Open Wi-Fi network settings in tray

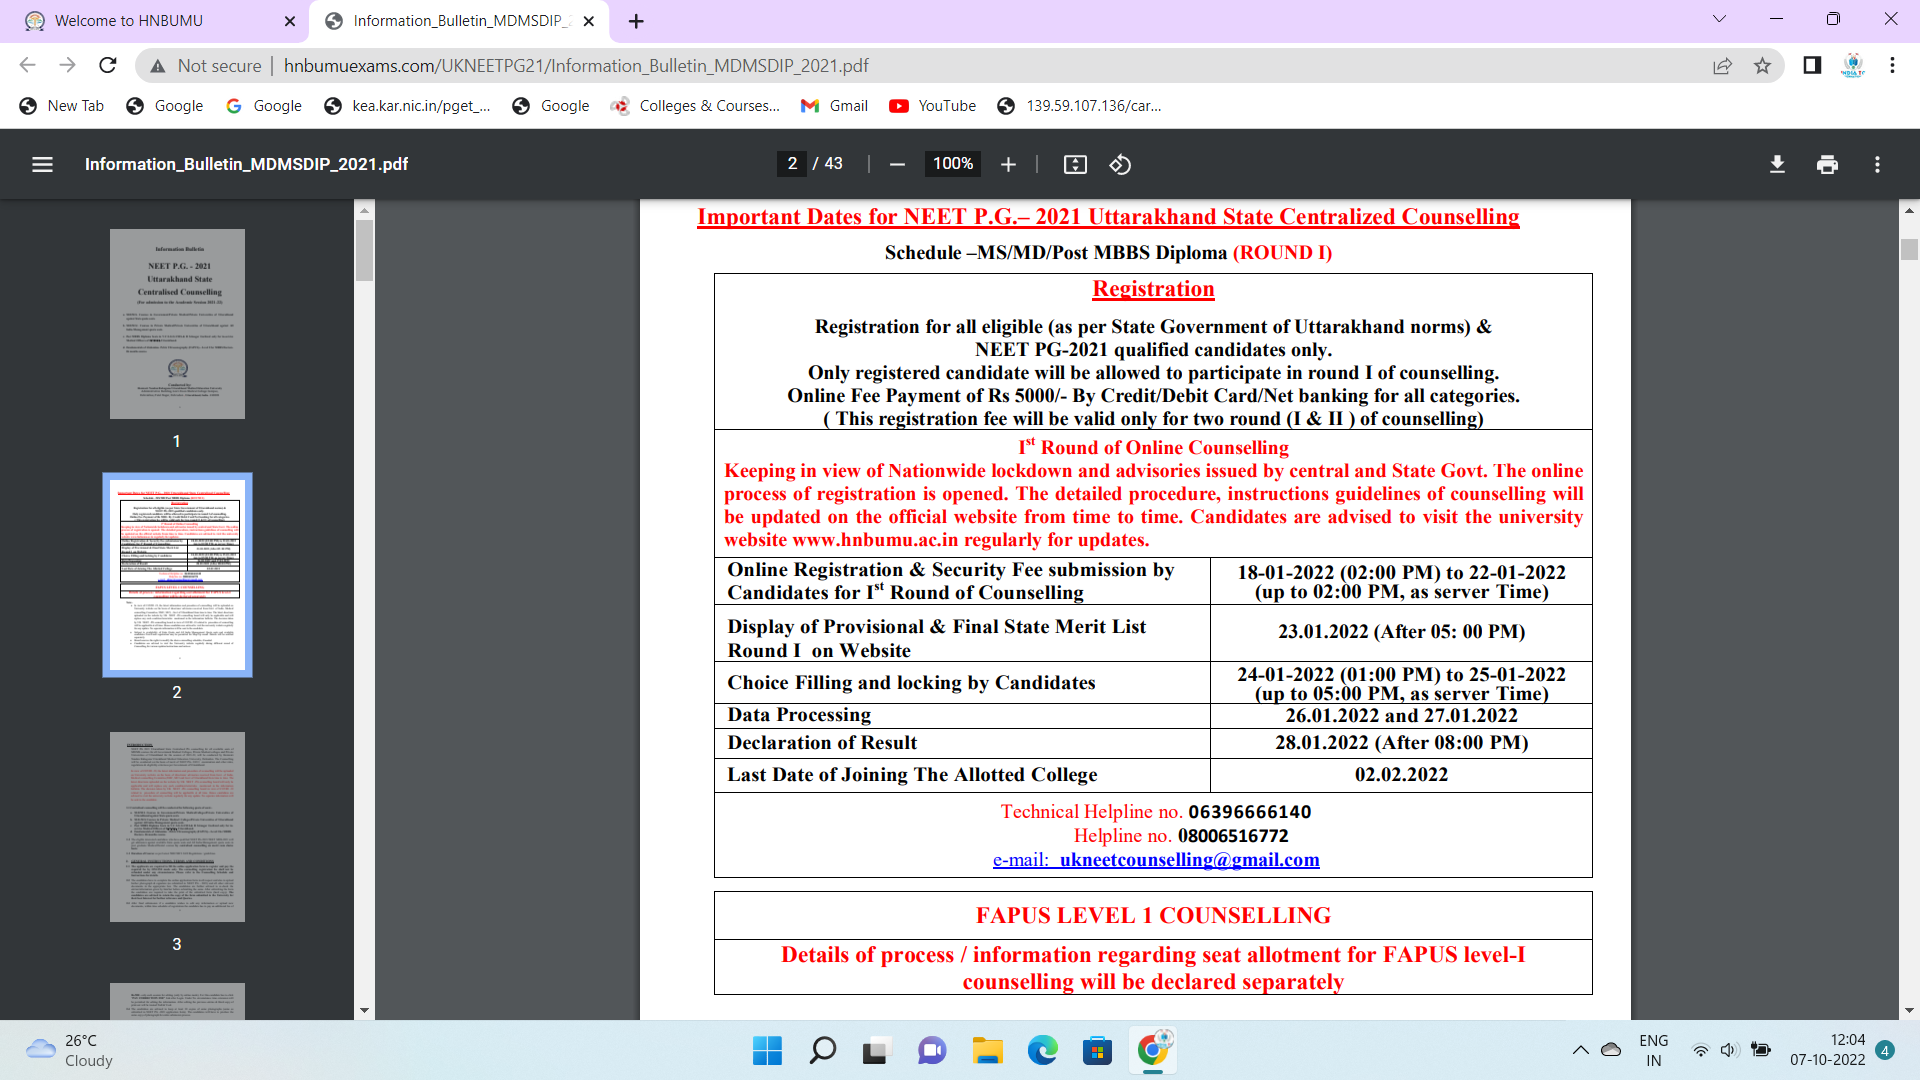click(1700, 1050)
